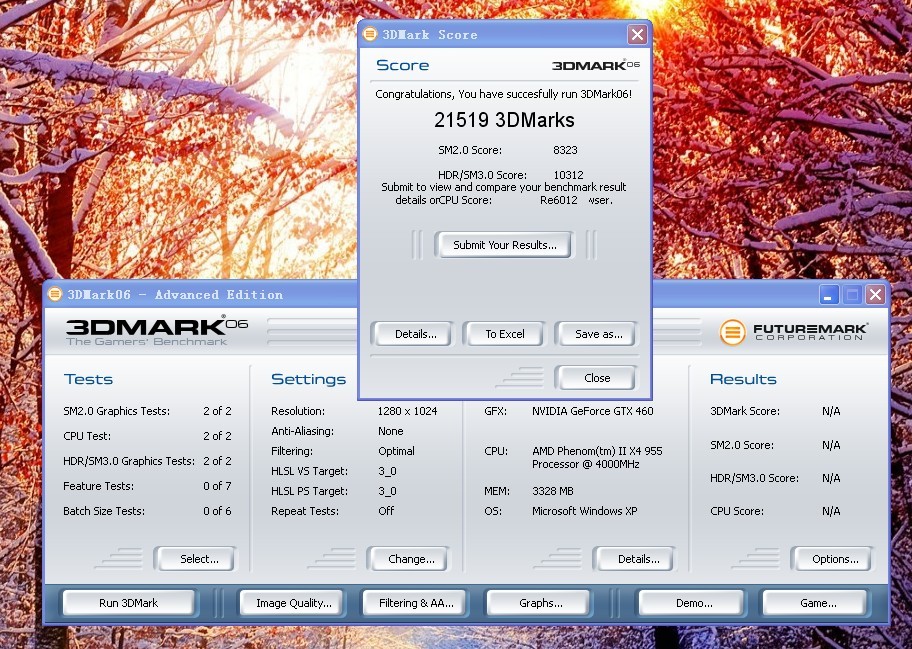This screenshot has height=649, width=912.
Task: Click the Save as... button
Action: [x=598, y=334]
